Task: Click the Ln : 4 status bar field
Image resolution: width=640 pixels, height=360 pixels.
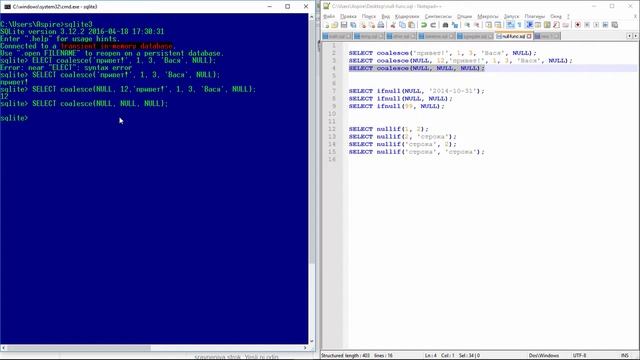Action: tap(430, 356)
